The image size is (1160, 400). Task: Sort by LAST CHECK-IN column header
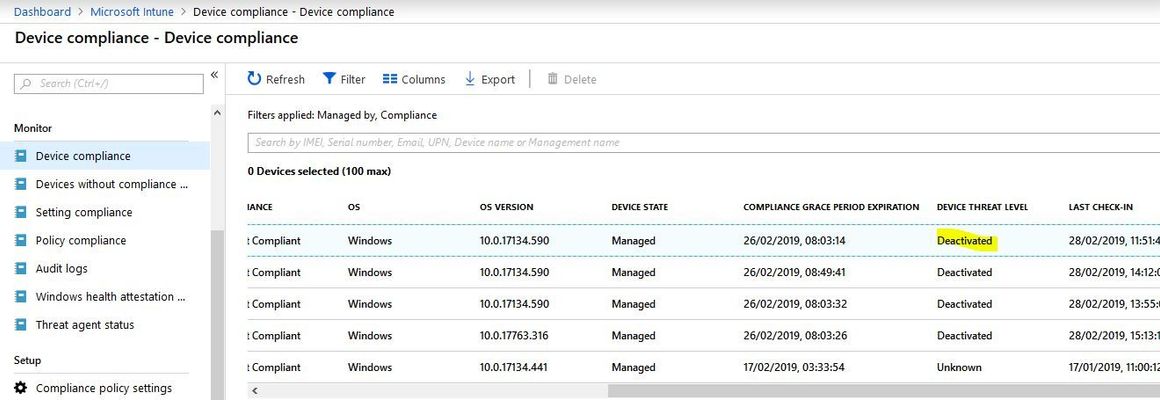(1100, 207)
